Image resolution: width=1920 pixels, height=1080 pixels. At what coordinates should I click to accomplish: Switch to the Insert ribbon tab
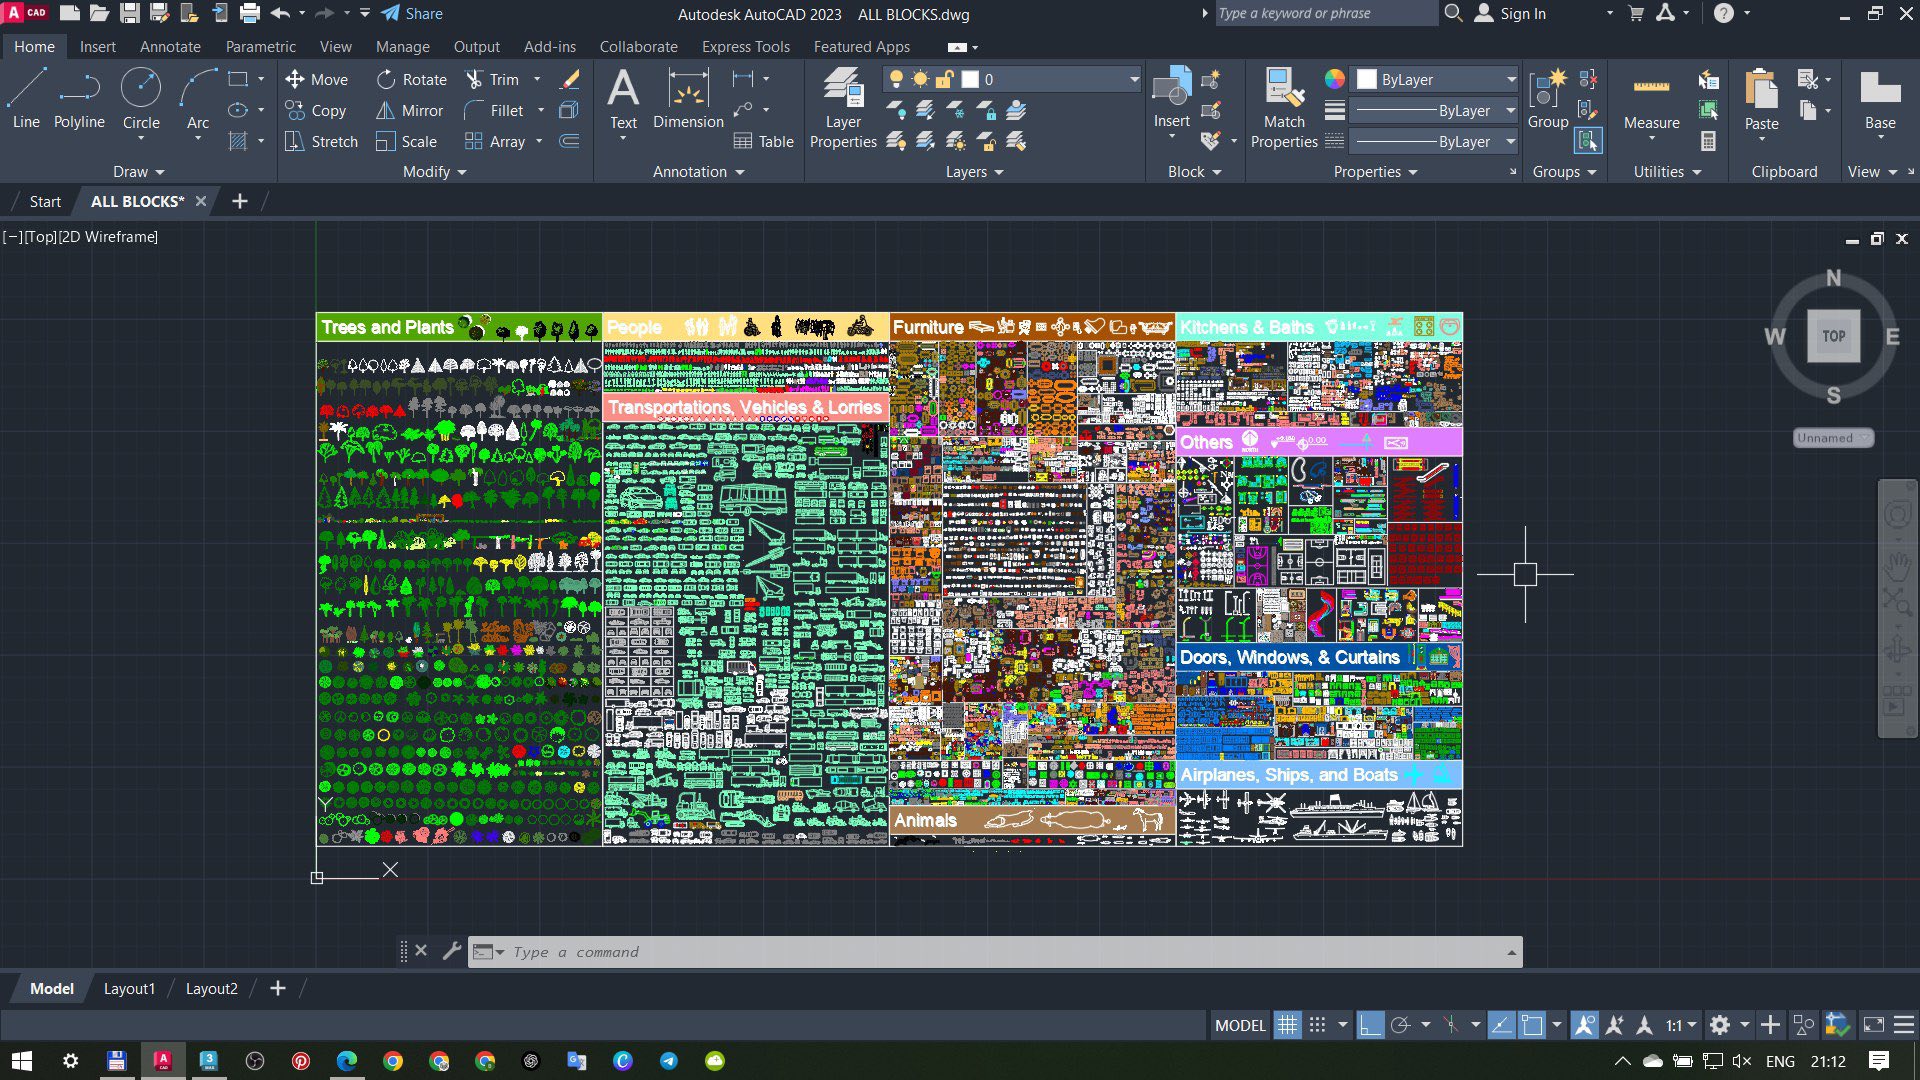click(98, 47)
